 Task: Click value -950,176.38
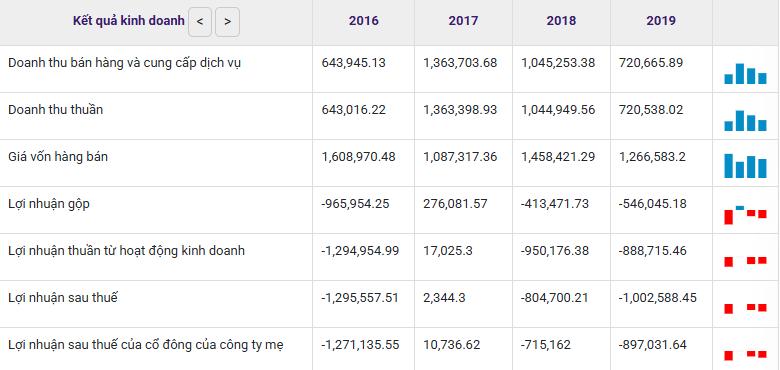pos(555,251)
